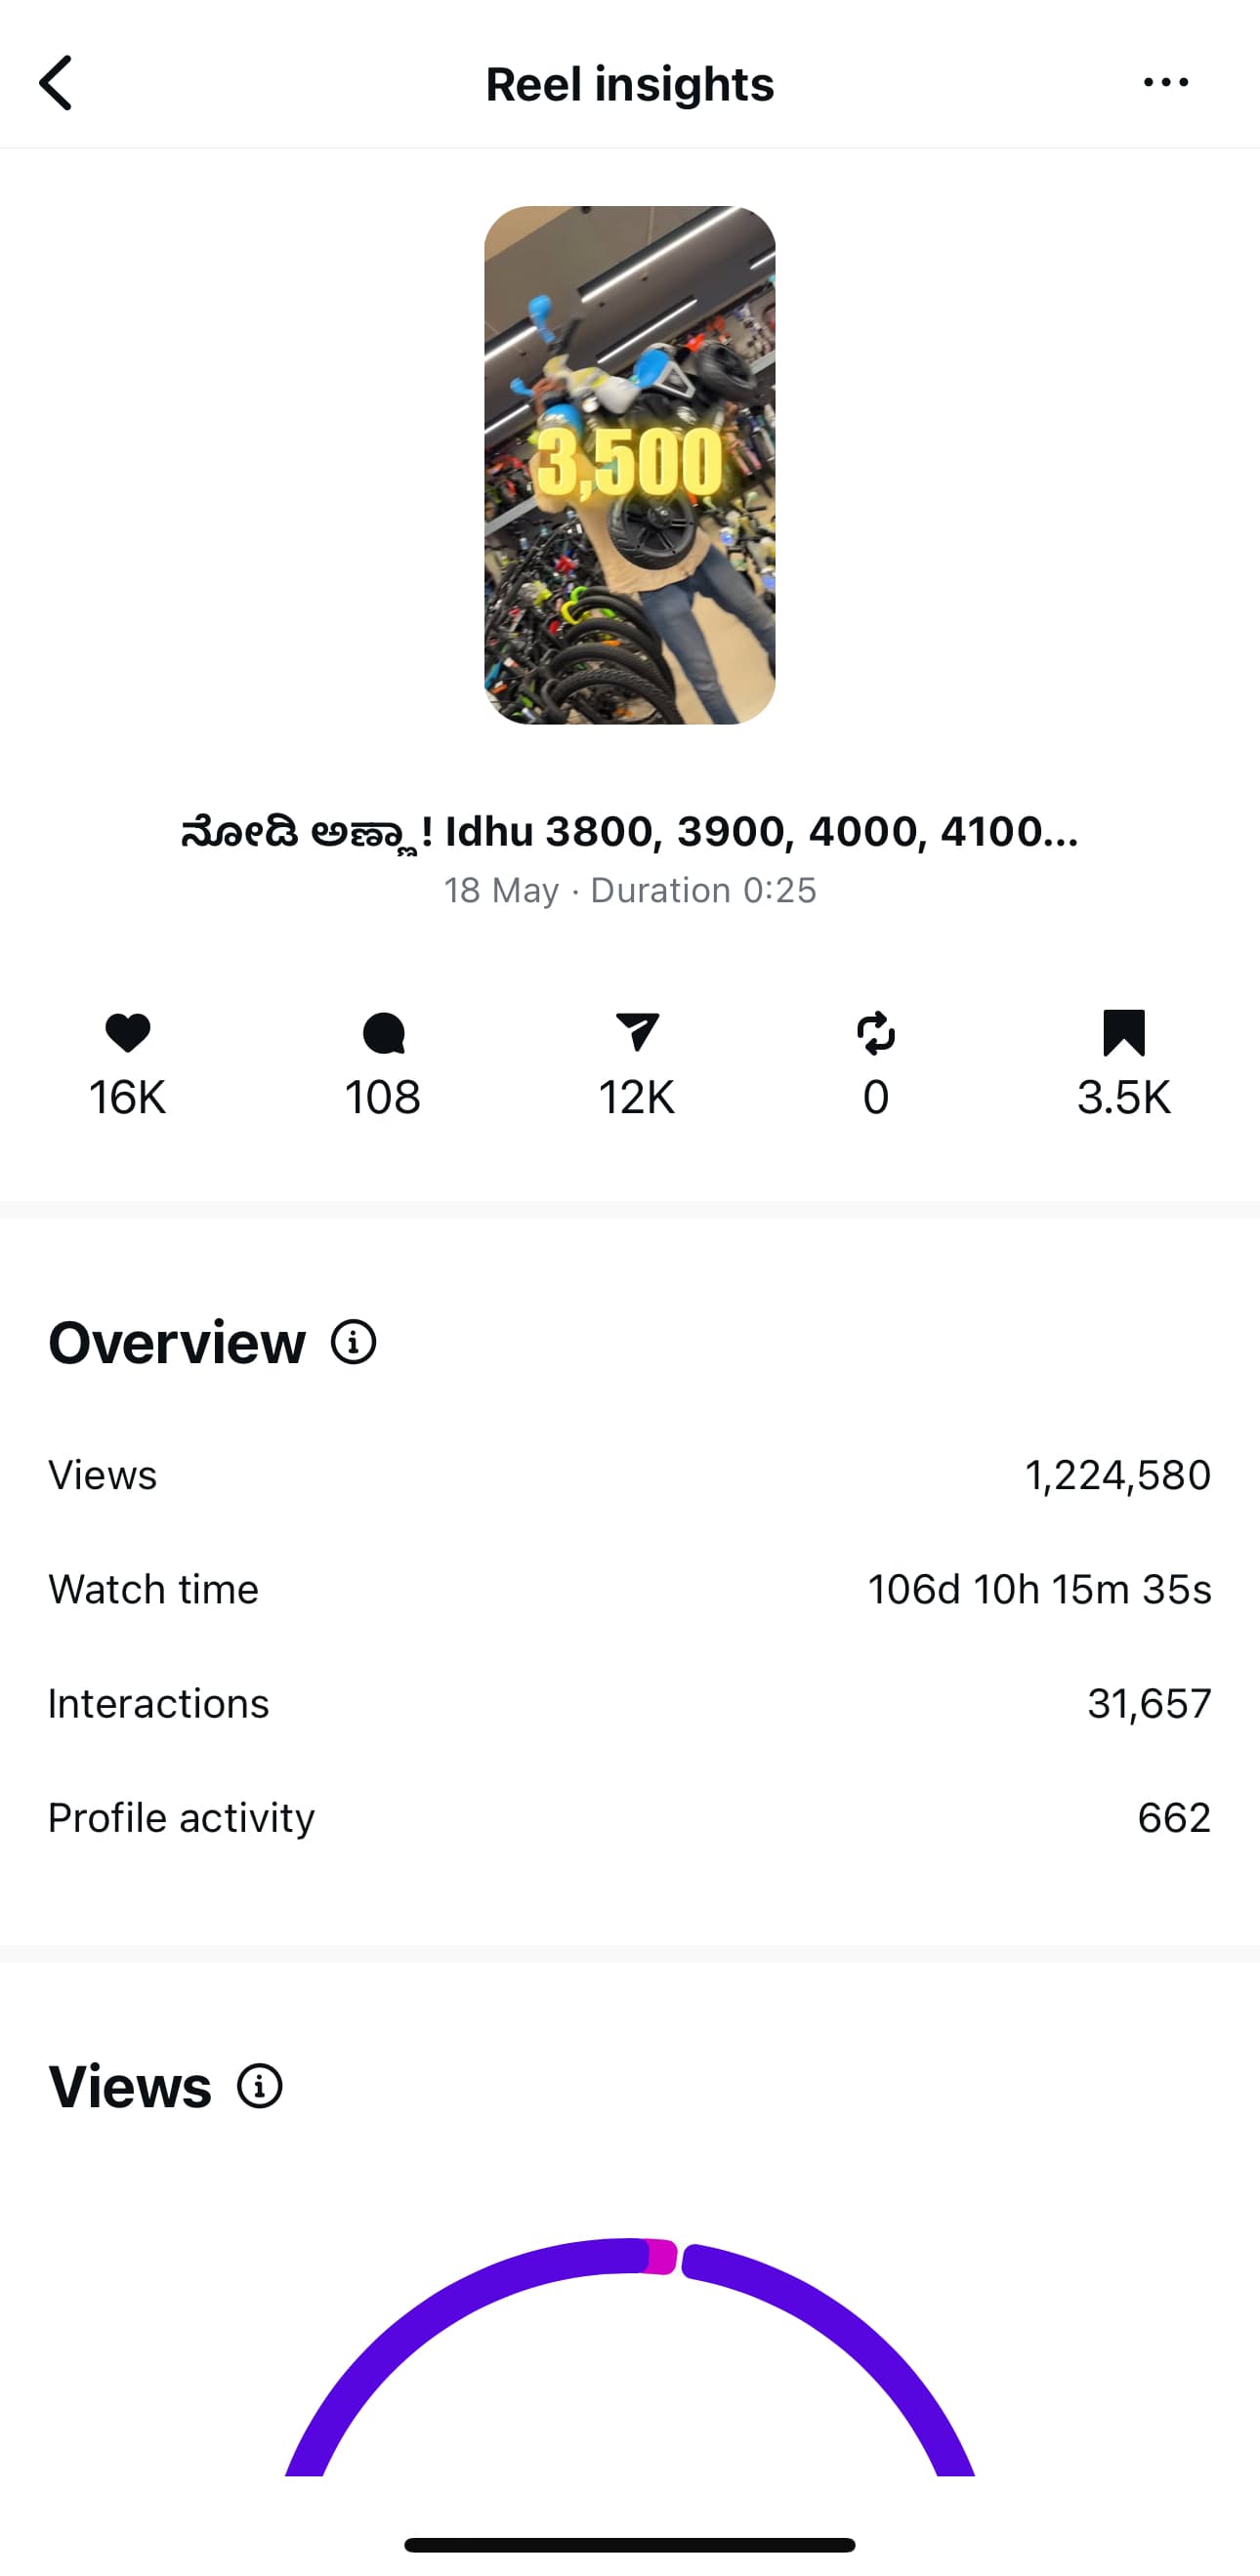
Task: Tap the heart likes icon
Action: 127,1033
